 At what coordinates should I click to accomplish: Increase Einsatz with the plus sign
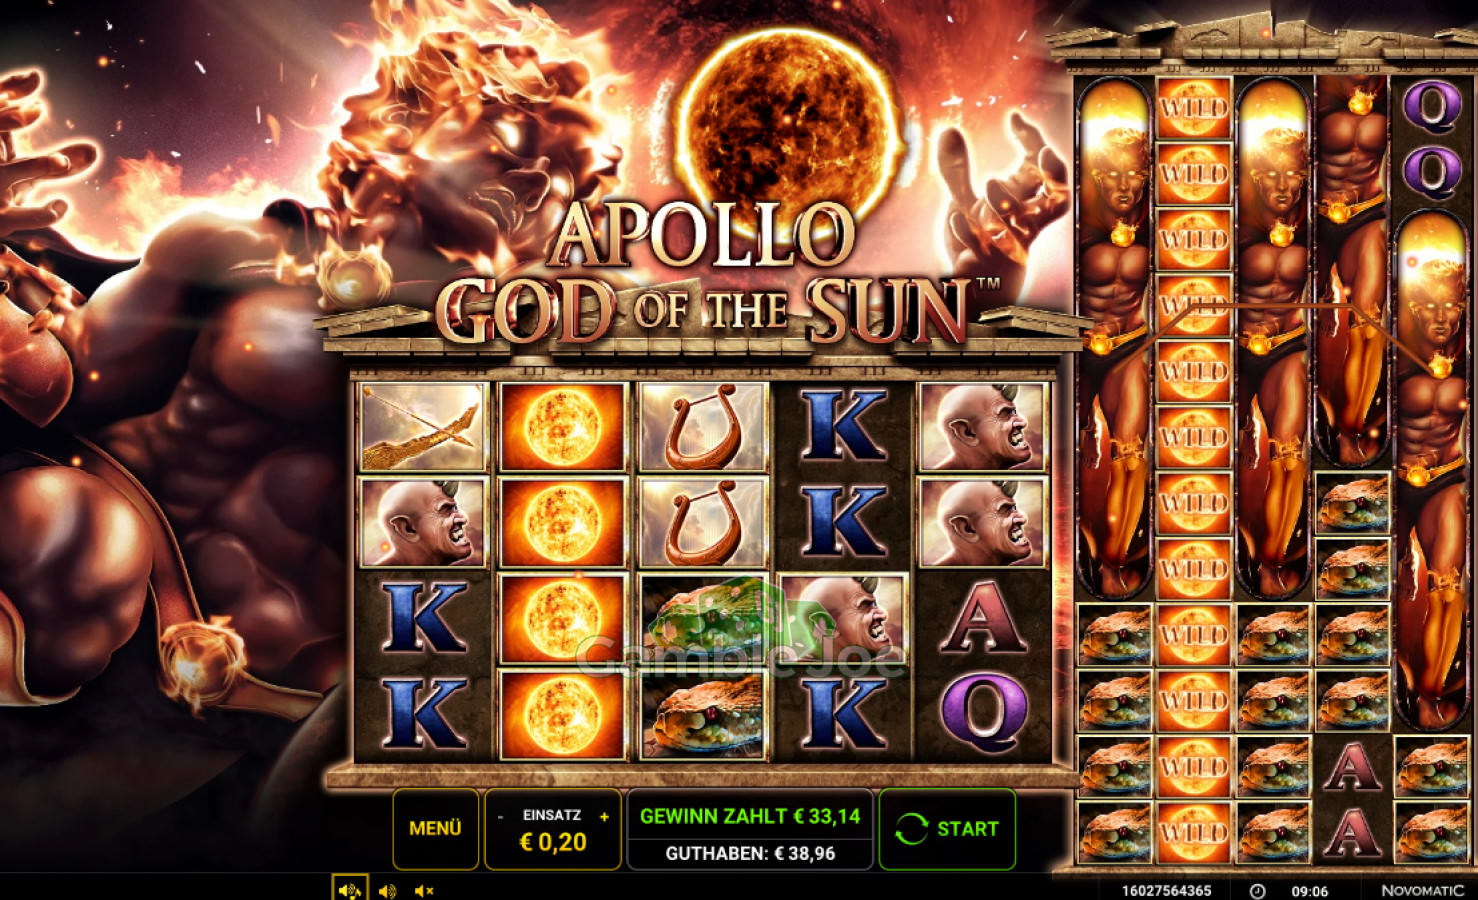pos(604,816)
